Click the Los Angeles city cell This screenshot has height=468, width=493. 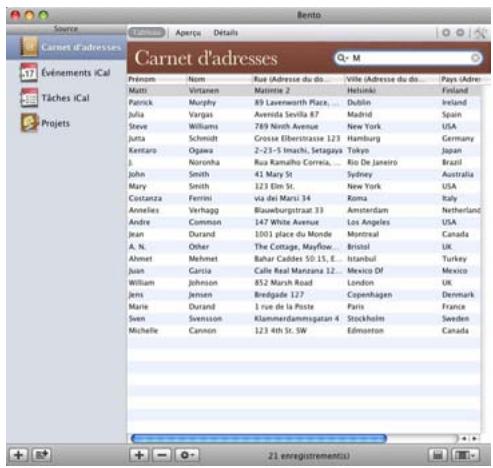pyautogui.click(x=368, y=222)
